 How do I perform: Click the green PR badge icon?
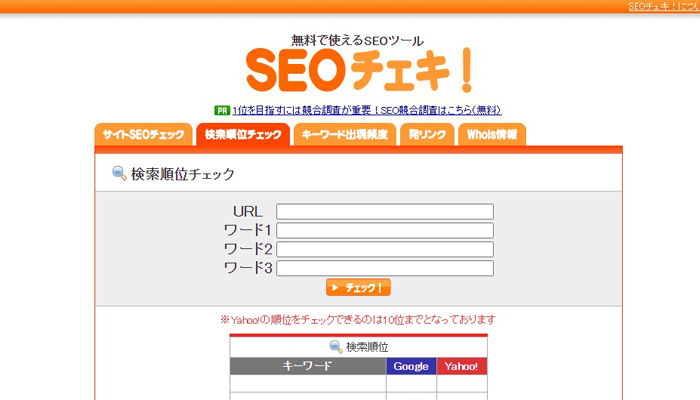pyautogui.click(x=222, y=110)
